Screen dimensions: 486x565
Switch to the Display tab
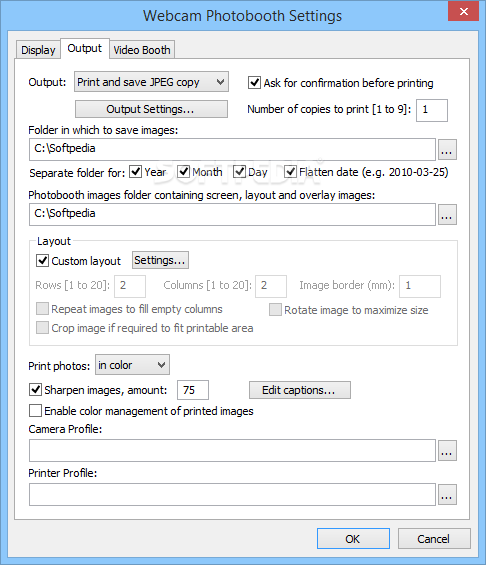[38, 50]
